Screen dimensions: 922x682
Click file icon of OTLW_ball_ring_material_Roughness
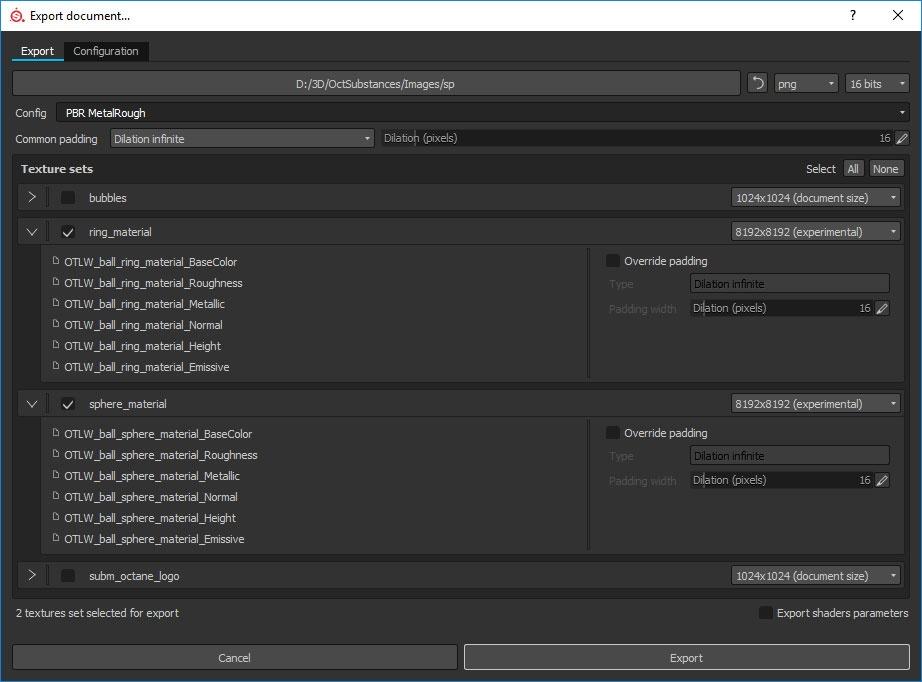tap(56, 282)
